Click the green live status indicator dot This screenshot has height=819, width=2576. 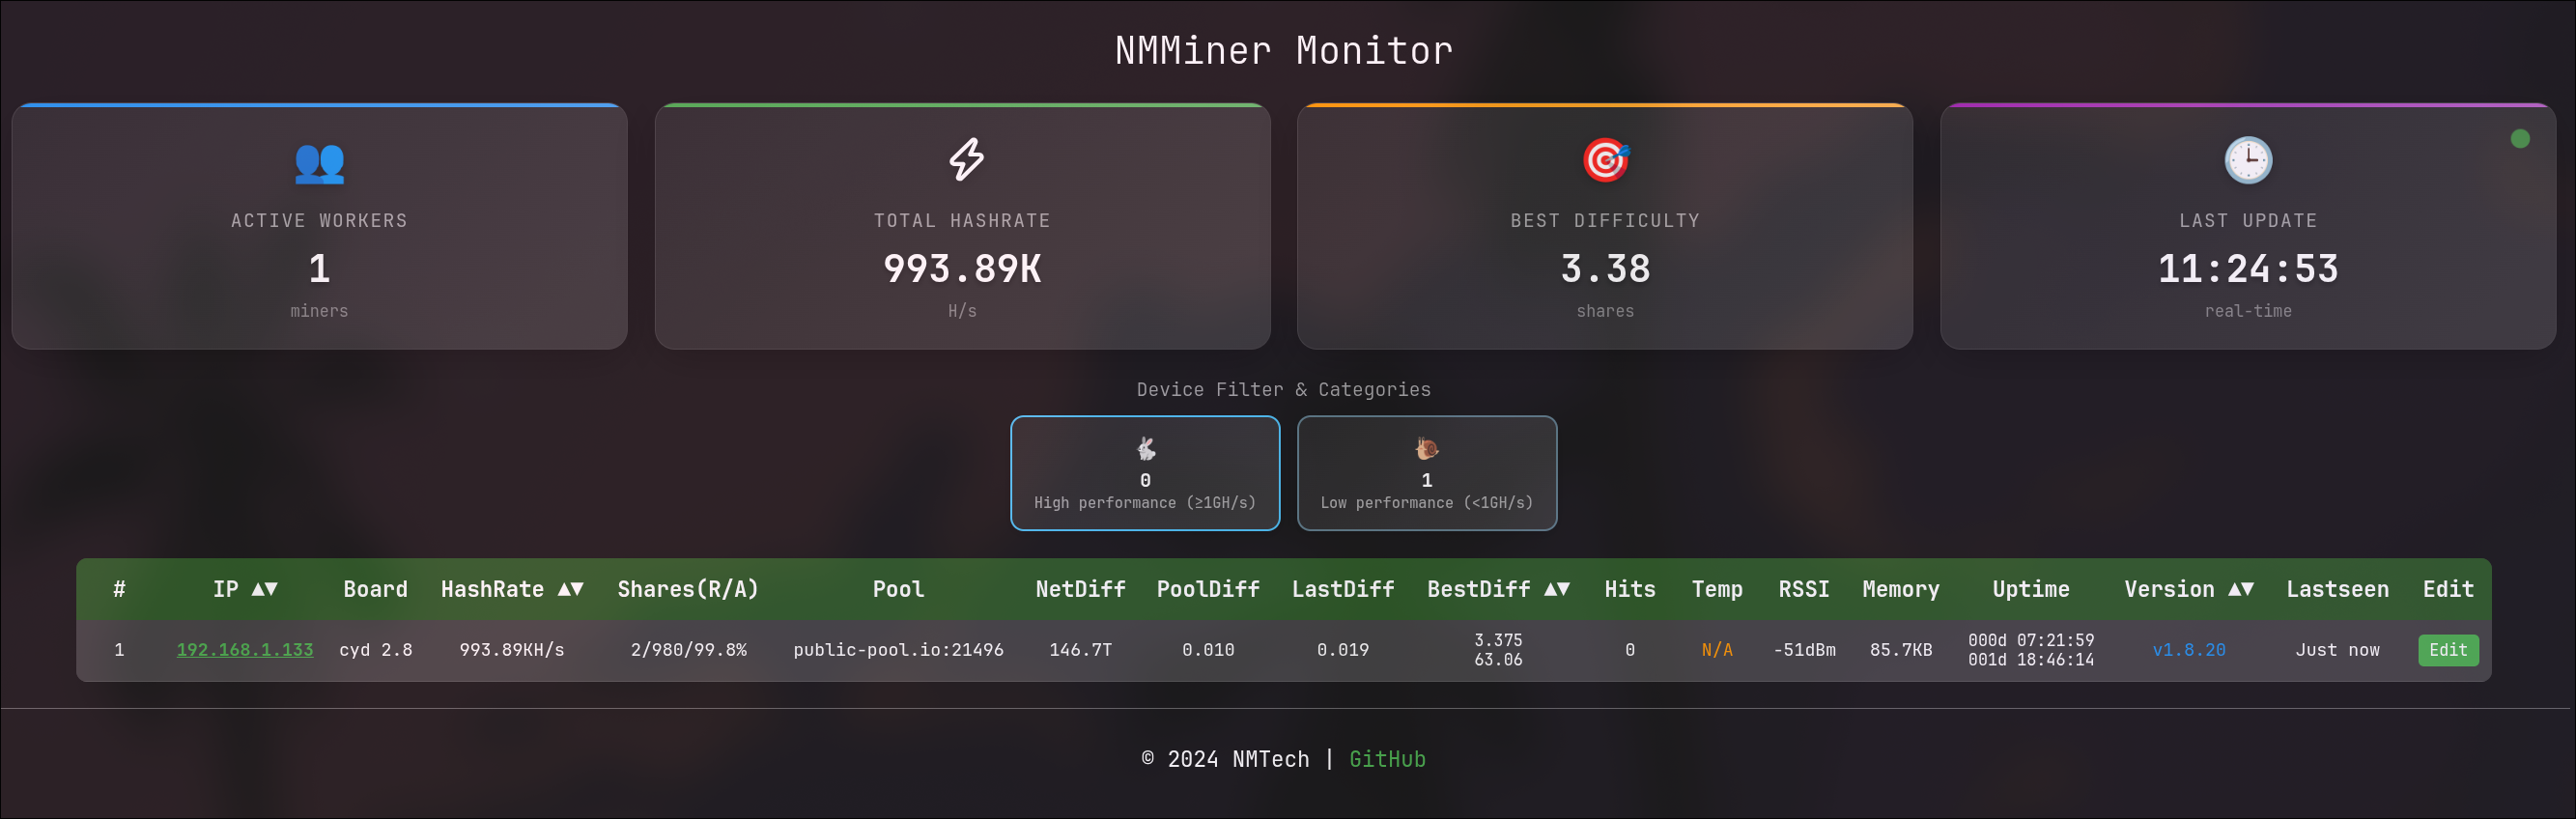tap(2519, 139)
